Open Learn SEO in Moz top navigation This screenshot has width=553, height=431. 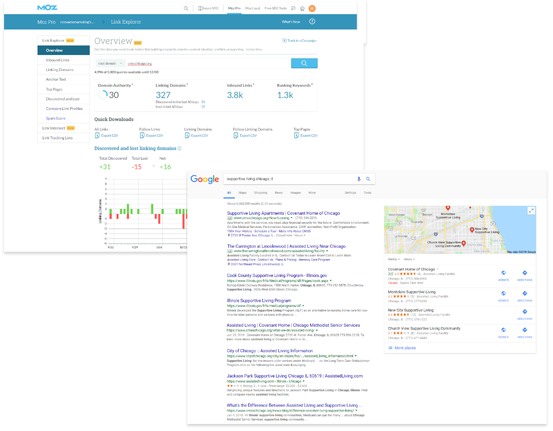[x=208, y=8]
